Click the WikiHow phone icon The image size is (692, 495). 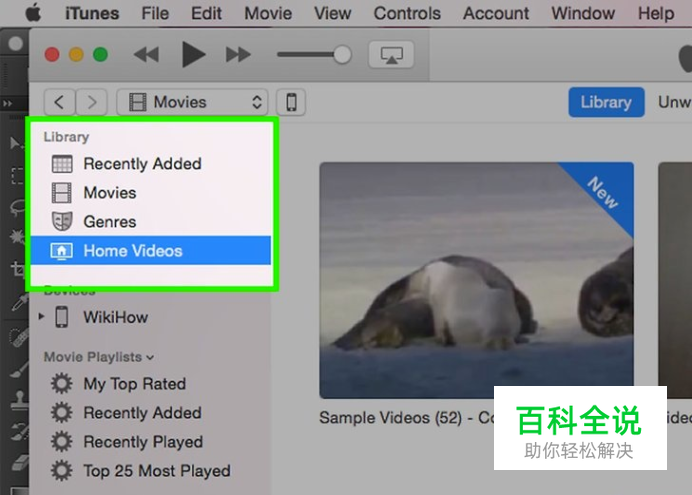62,317
